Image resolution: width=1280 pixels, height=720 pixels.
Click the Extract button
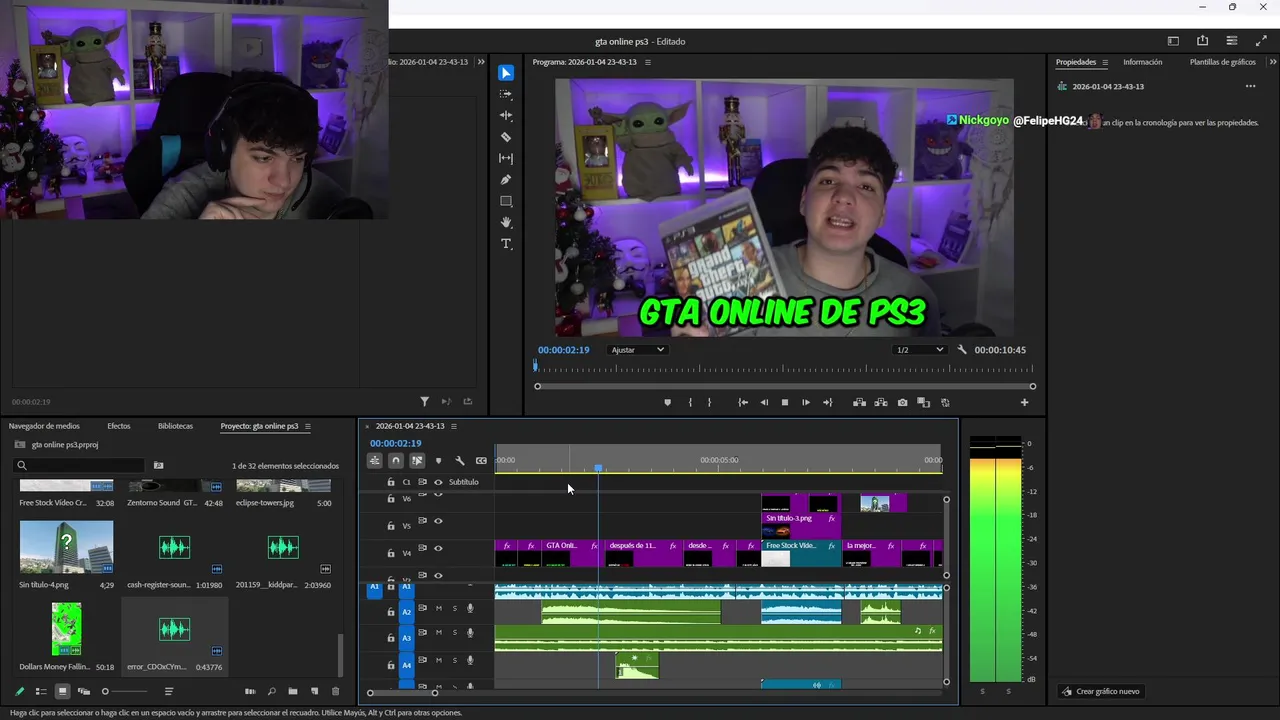click(881, 402)
